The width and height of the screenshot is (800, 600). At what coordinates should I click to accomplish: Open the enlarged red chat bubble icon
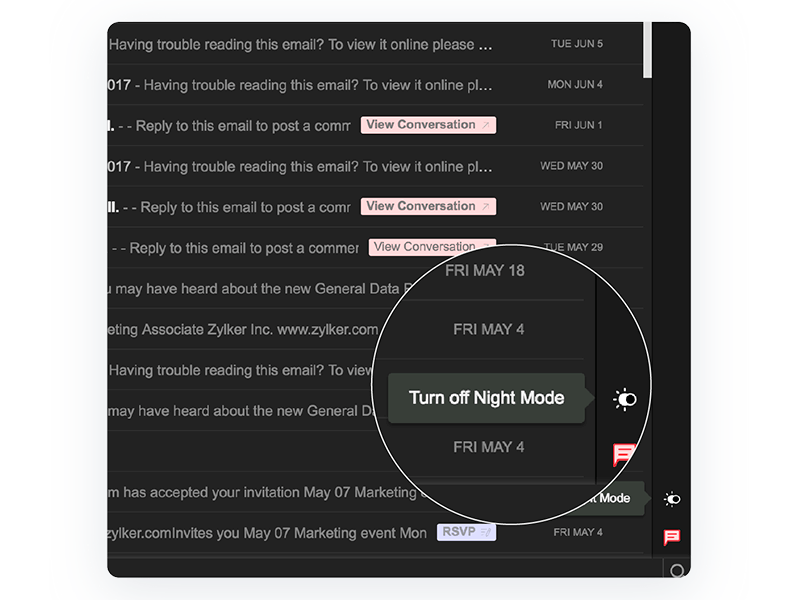click(x=623, y=456)
